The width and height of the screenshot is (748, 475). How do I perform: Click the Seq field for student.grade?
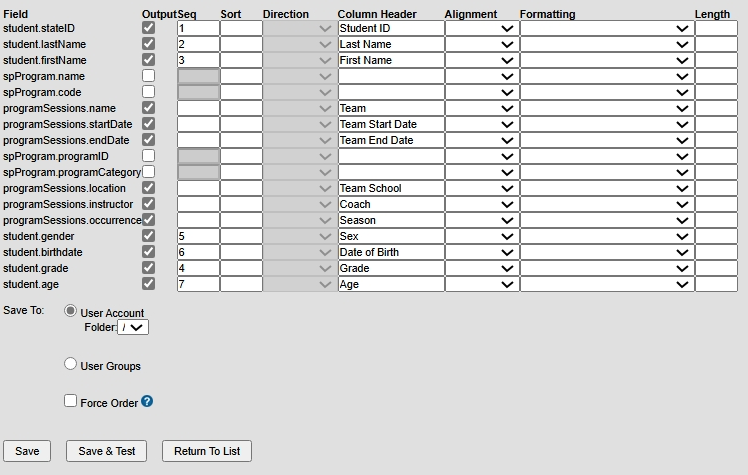click(x=198, y=268)
